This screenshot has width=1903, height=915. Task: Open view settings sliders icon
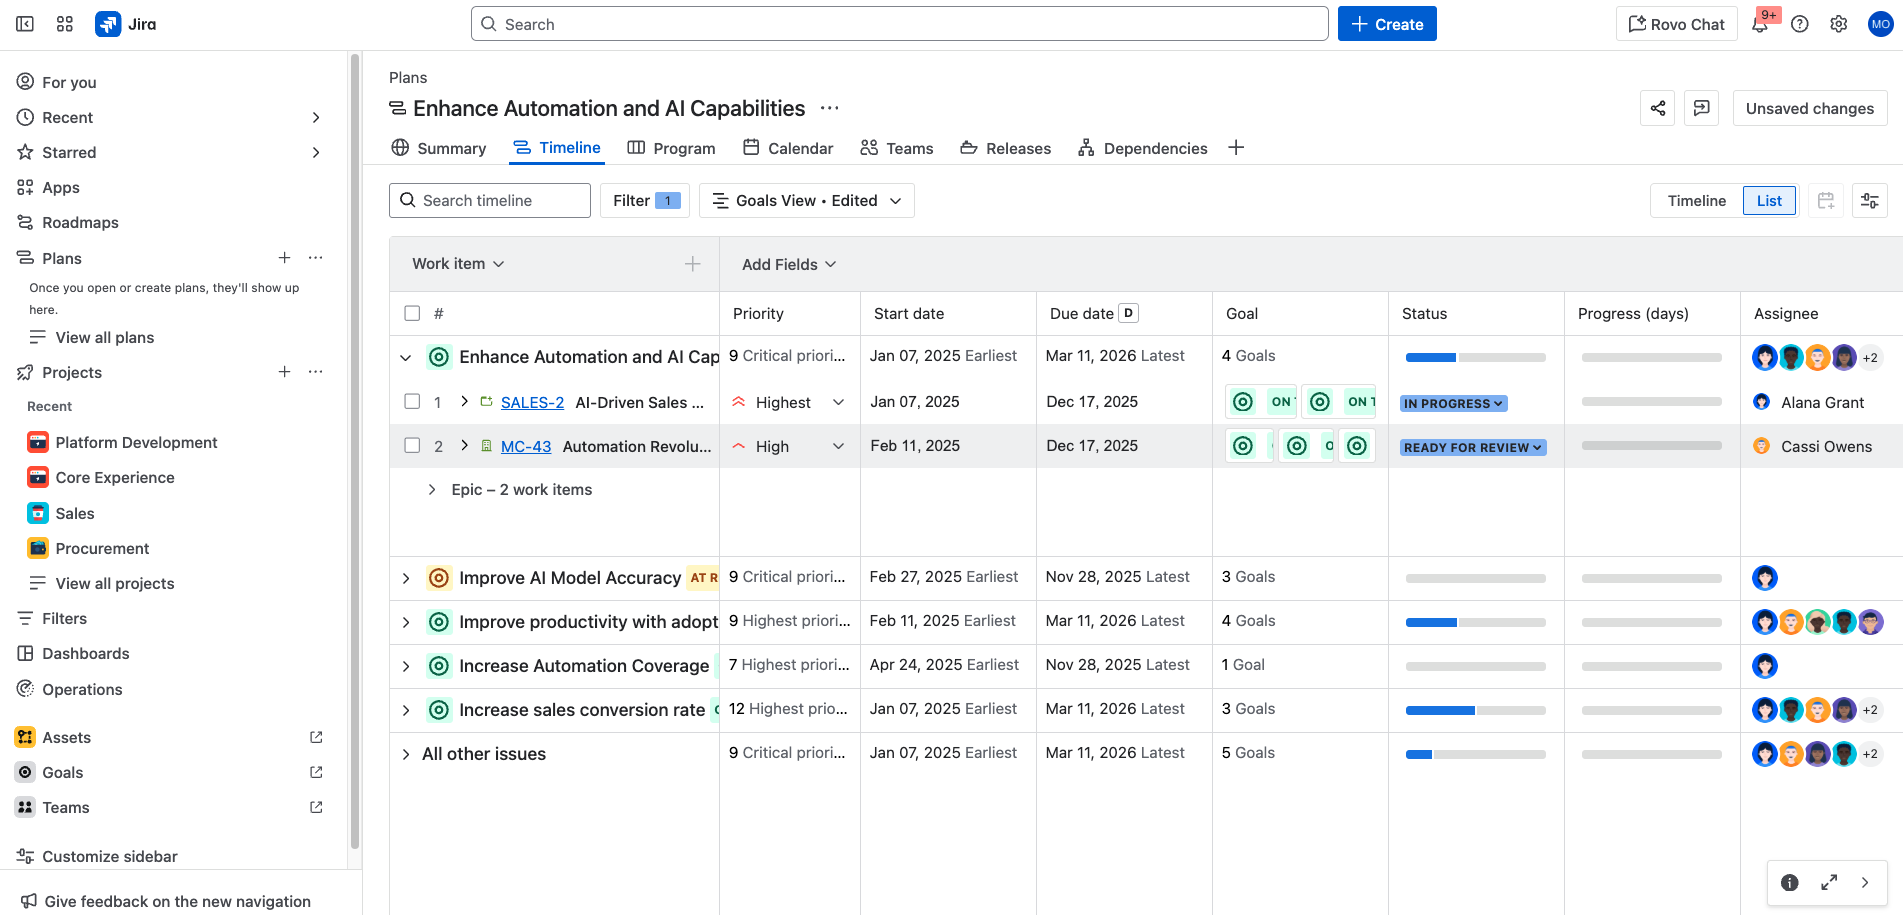click(1869, 201)
